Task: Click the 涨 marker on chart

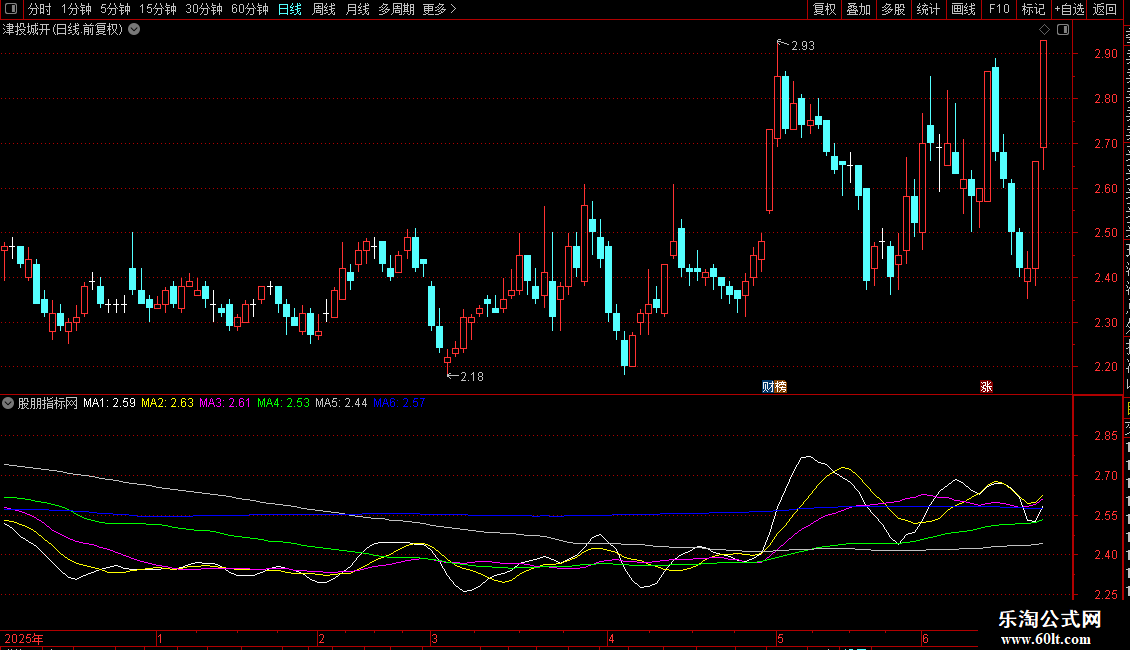Action: pos(986,387)
